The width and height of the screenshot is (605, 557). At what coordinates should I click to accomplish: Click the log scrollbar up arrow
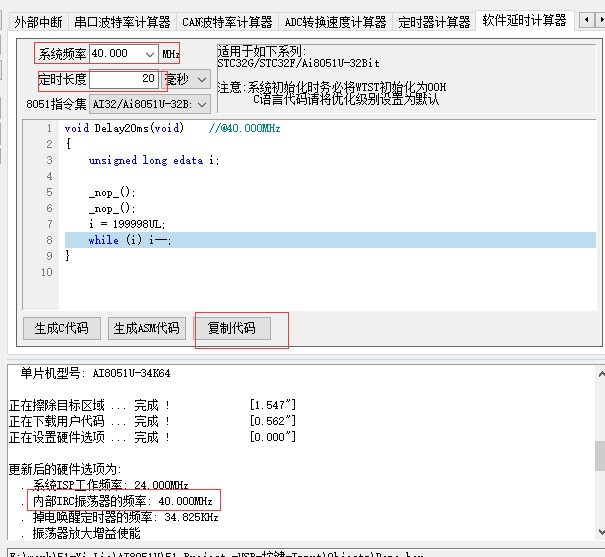pyautogui.click(x=601, y=374)
